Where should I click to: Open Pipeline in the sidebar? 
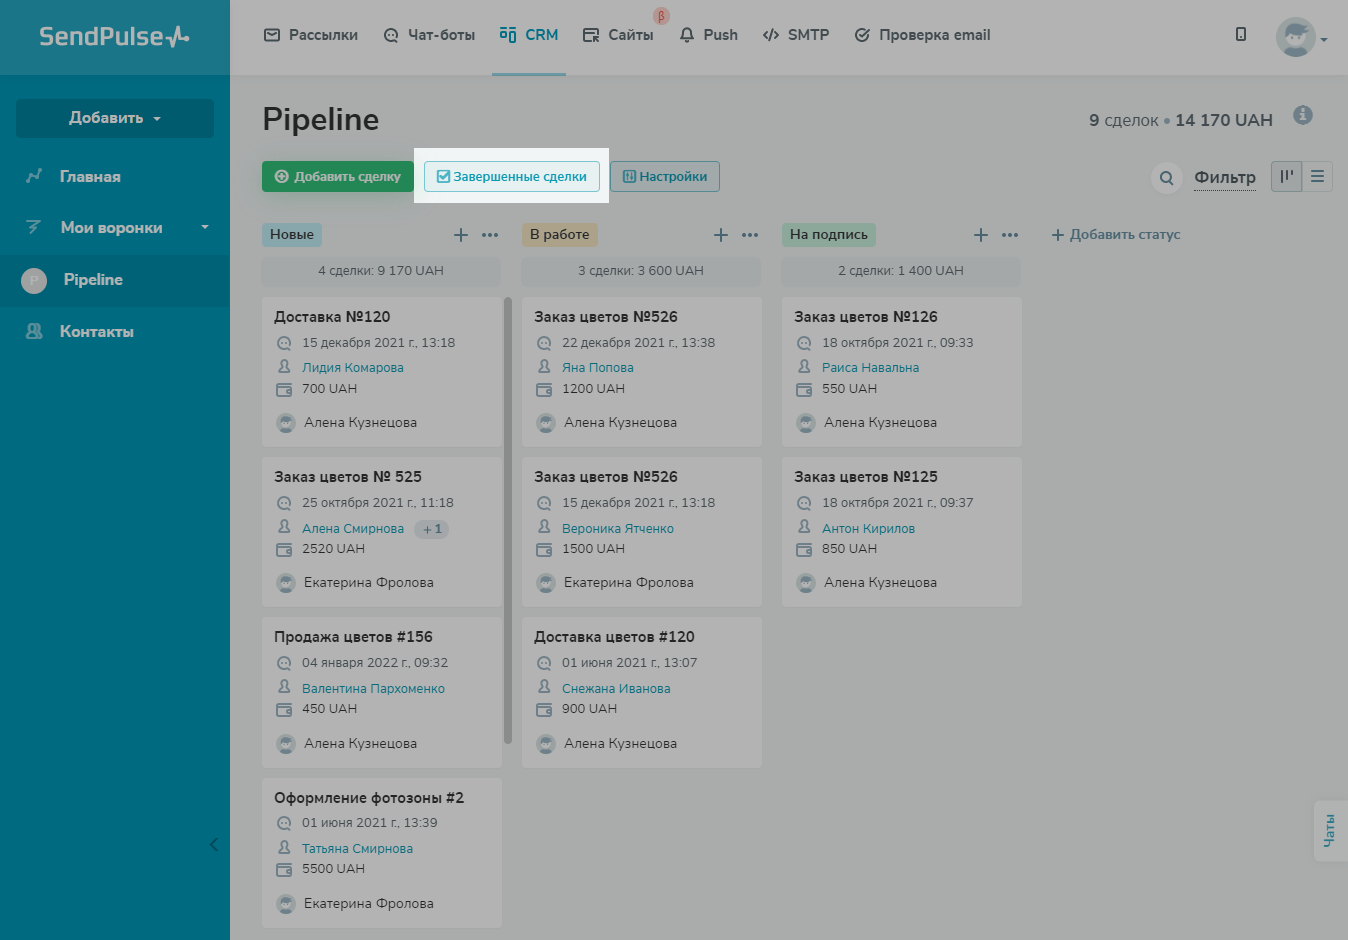[115, 280]
